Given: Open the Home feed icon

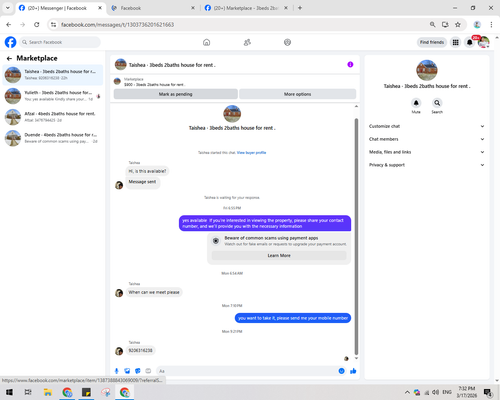Looking at the screenshot, I should (x=207, y=42).
